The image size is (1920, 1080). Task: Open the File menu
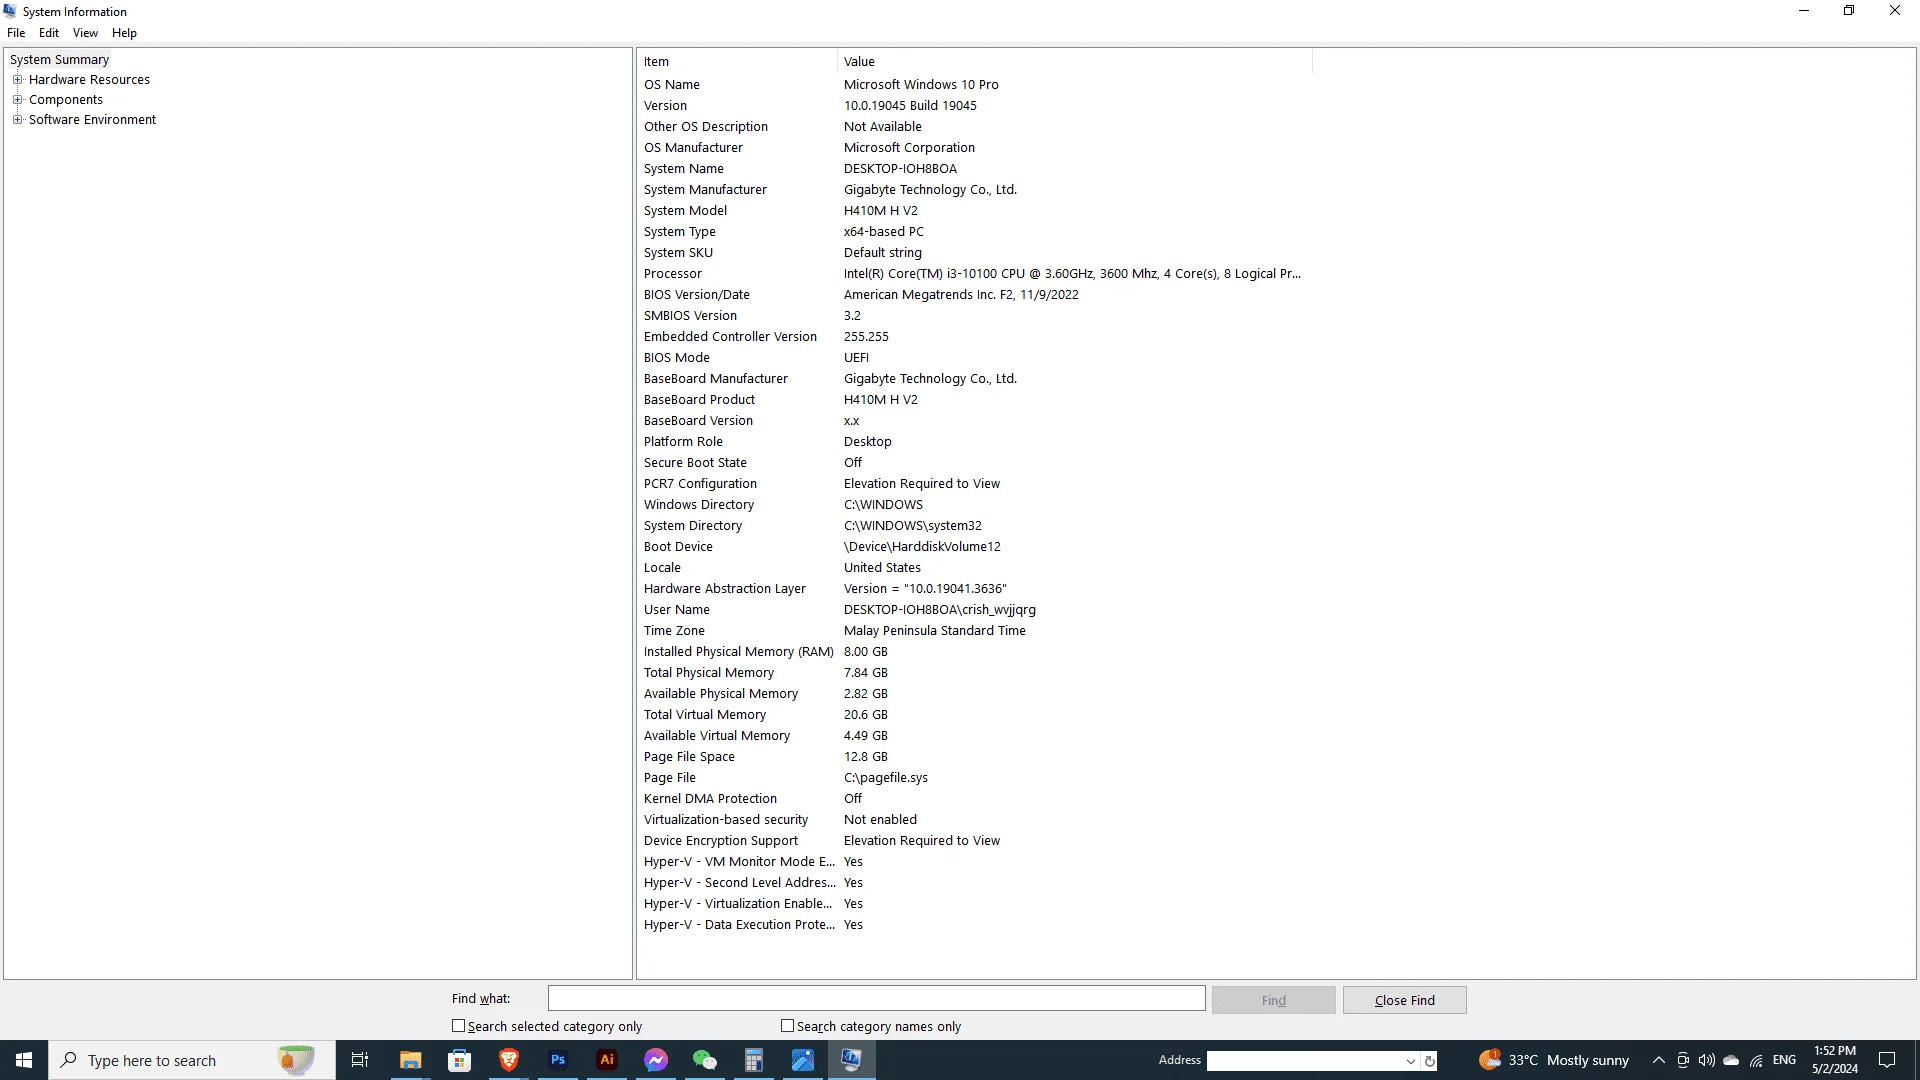pos(16,33)
